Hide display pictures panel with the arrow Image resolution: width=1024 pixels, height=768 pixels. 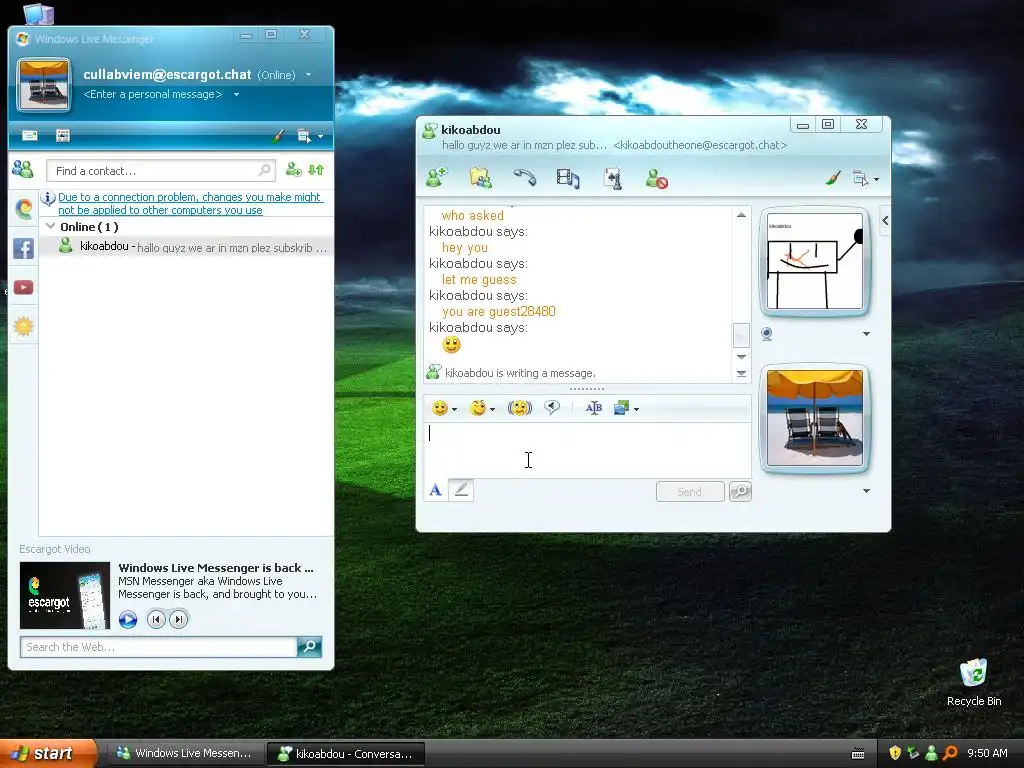coord(885,221)
